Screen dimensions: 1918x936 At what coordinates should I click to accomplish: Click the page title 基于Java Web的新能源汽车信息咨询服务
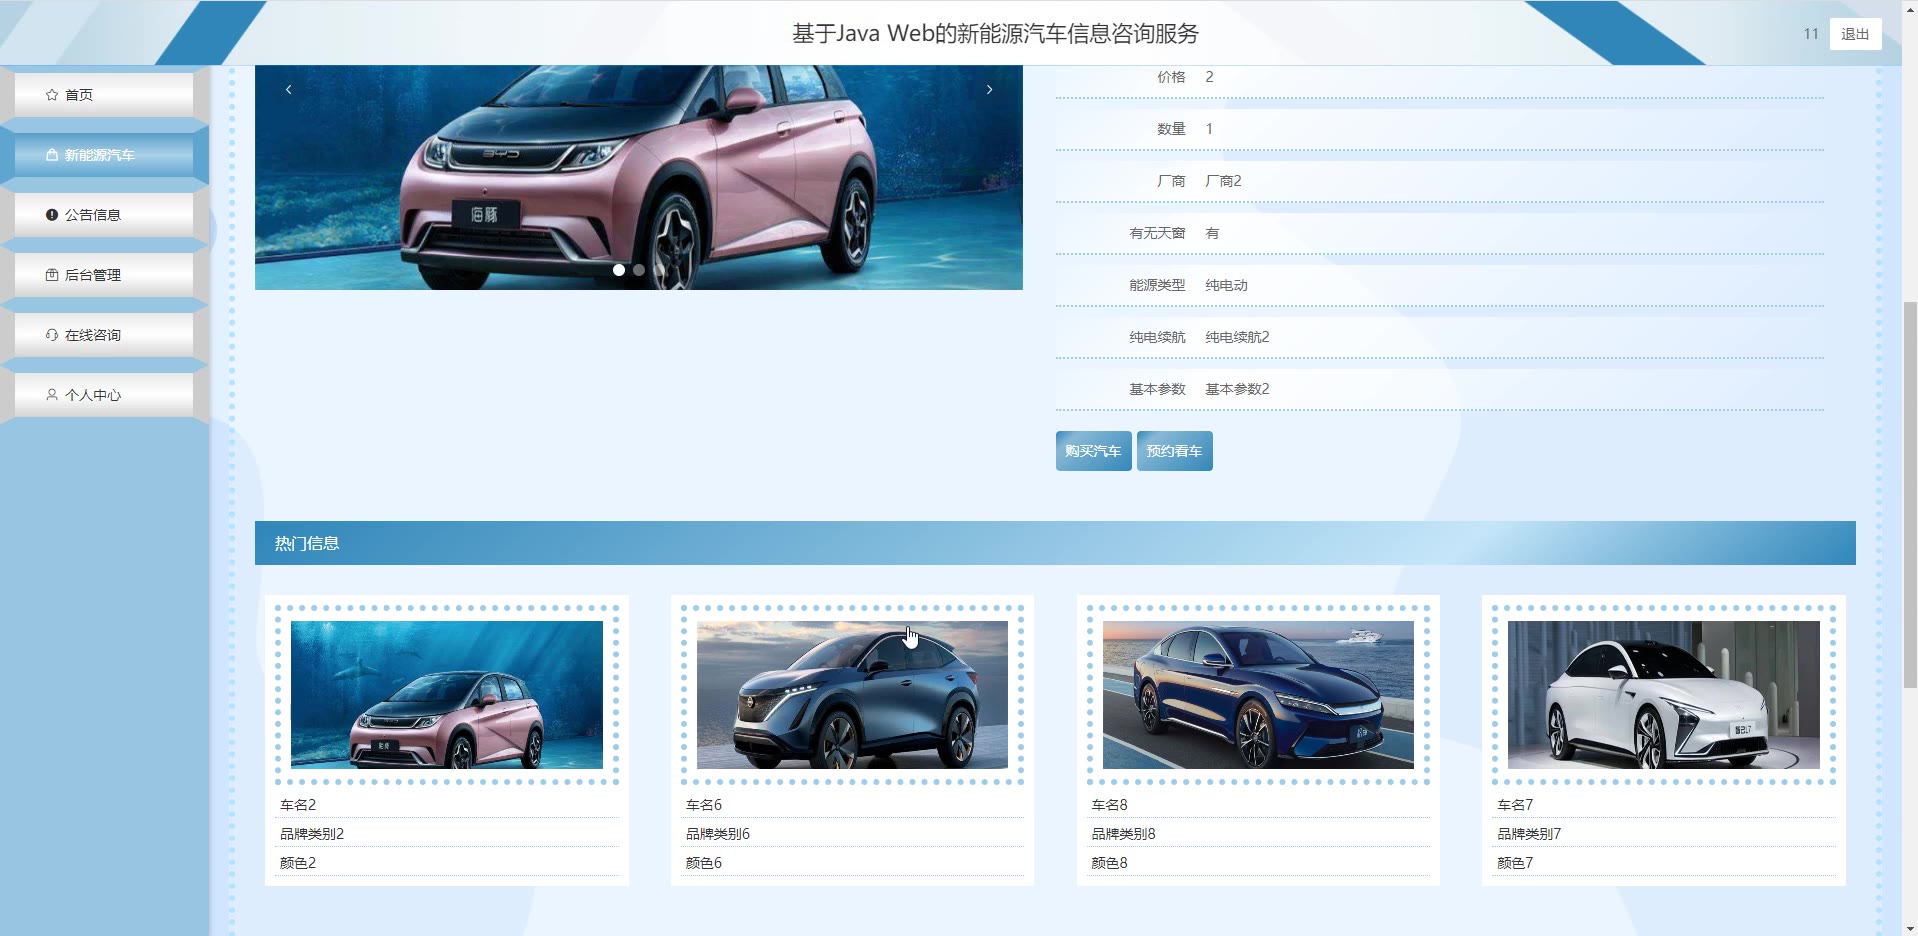click(995, 33)
